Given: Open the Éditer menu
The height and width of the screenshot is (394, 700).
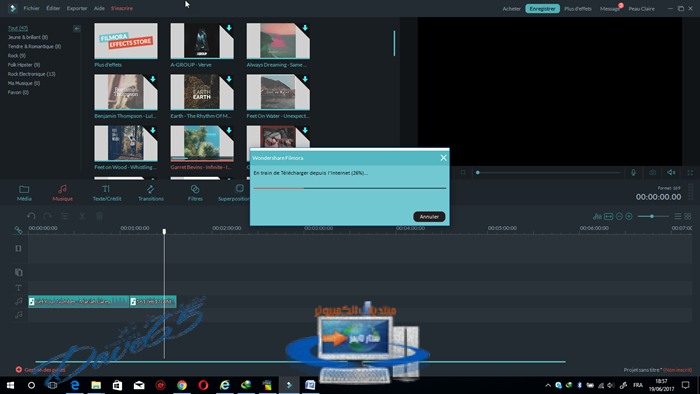Looking at the screenshot, I should [53, 8].
